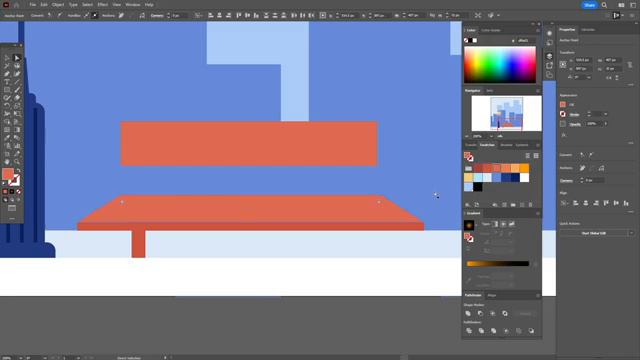
Task: Click Exclude shape mode in Pathfinder
Action: (505, 313)
